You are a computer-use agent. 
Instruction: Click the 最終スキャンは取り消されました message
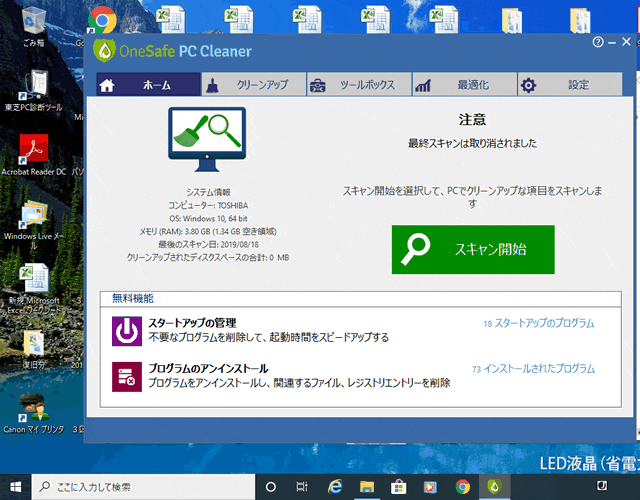coord(473,143)
